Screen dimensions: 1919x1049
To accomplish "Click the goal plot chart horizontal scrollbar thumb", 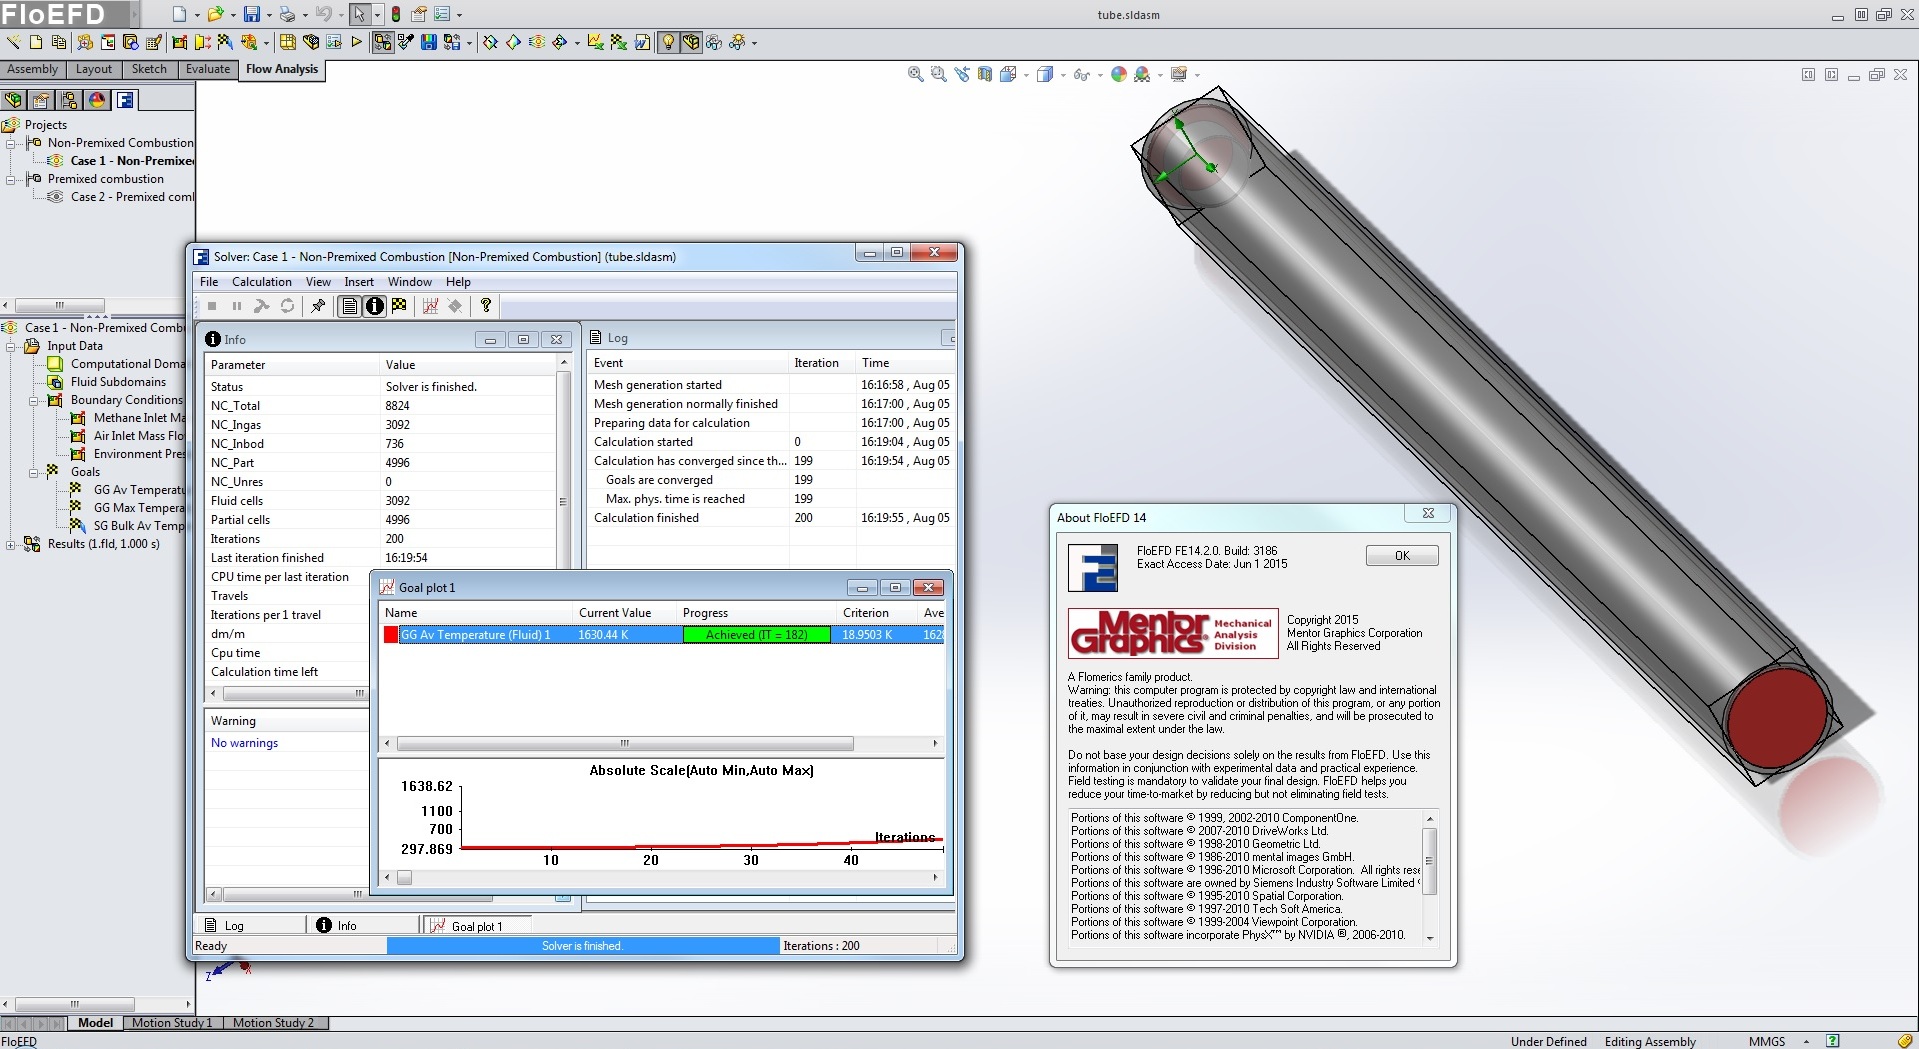I will pyautogui.click(x=404, y=878).
